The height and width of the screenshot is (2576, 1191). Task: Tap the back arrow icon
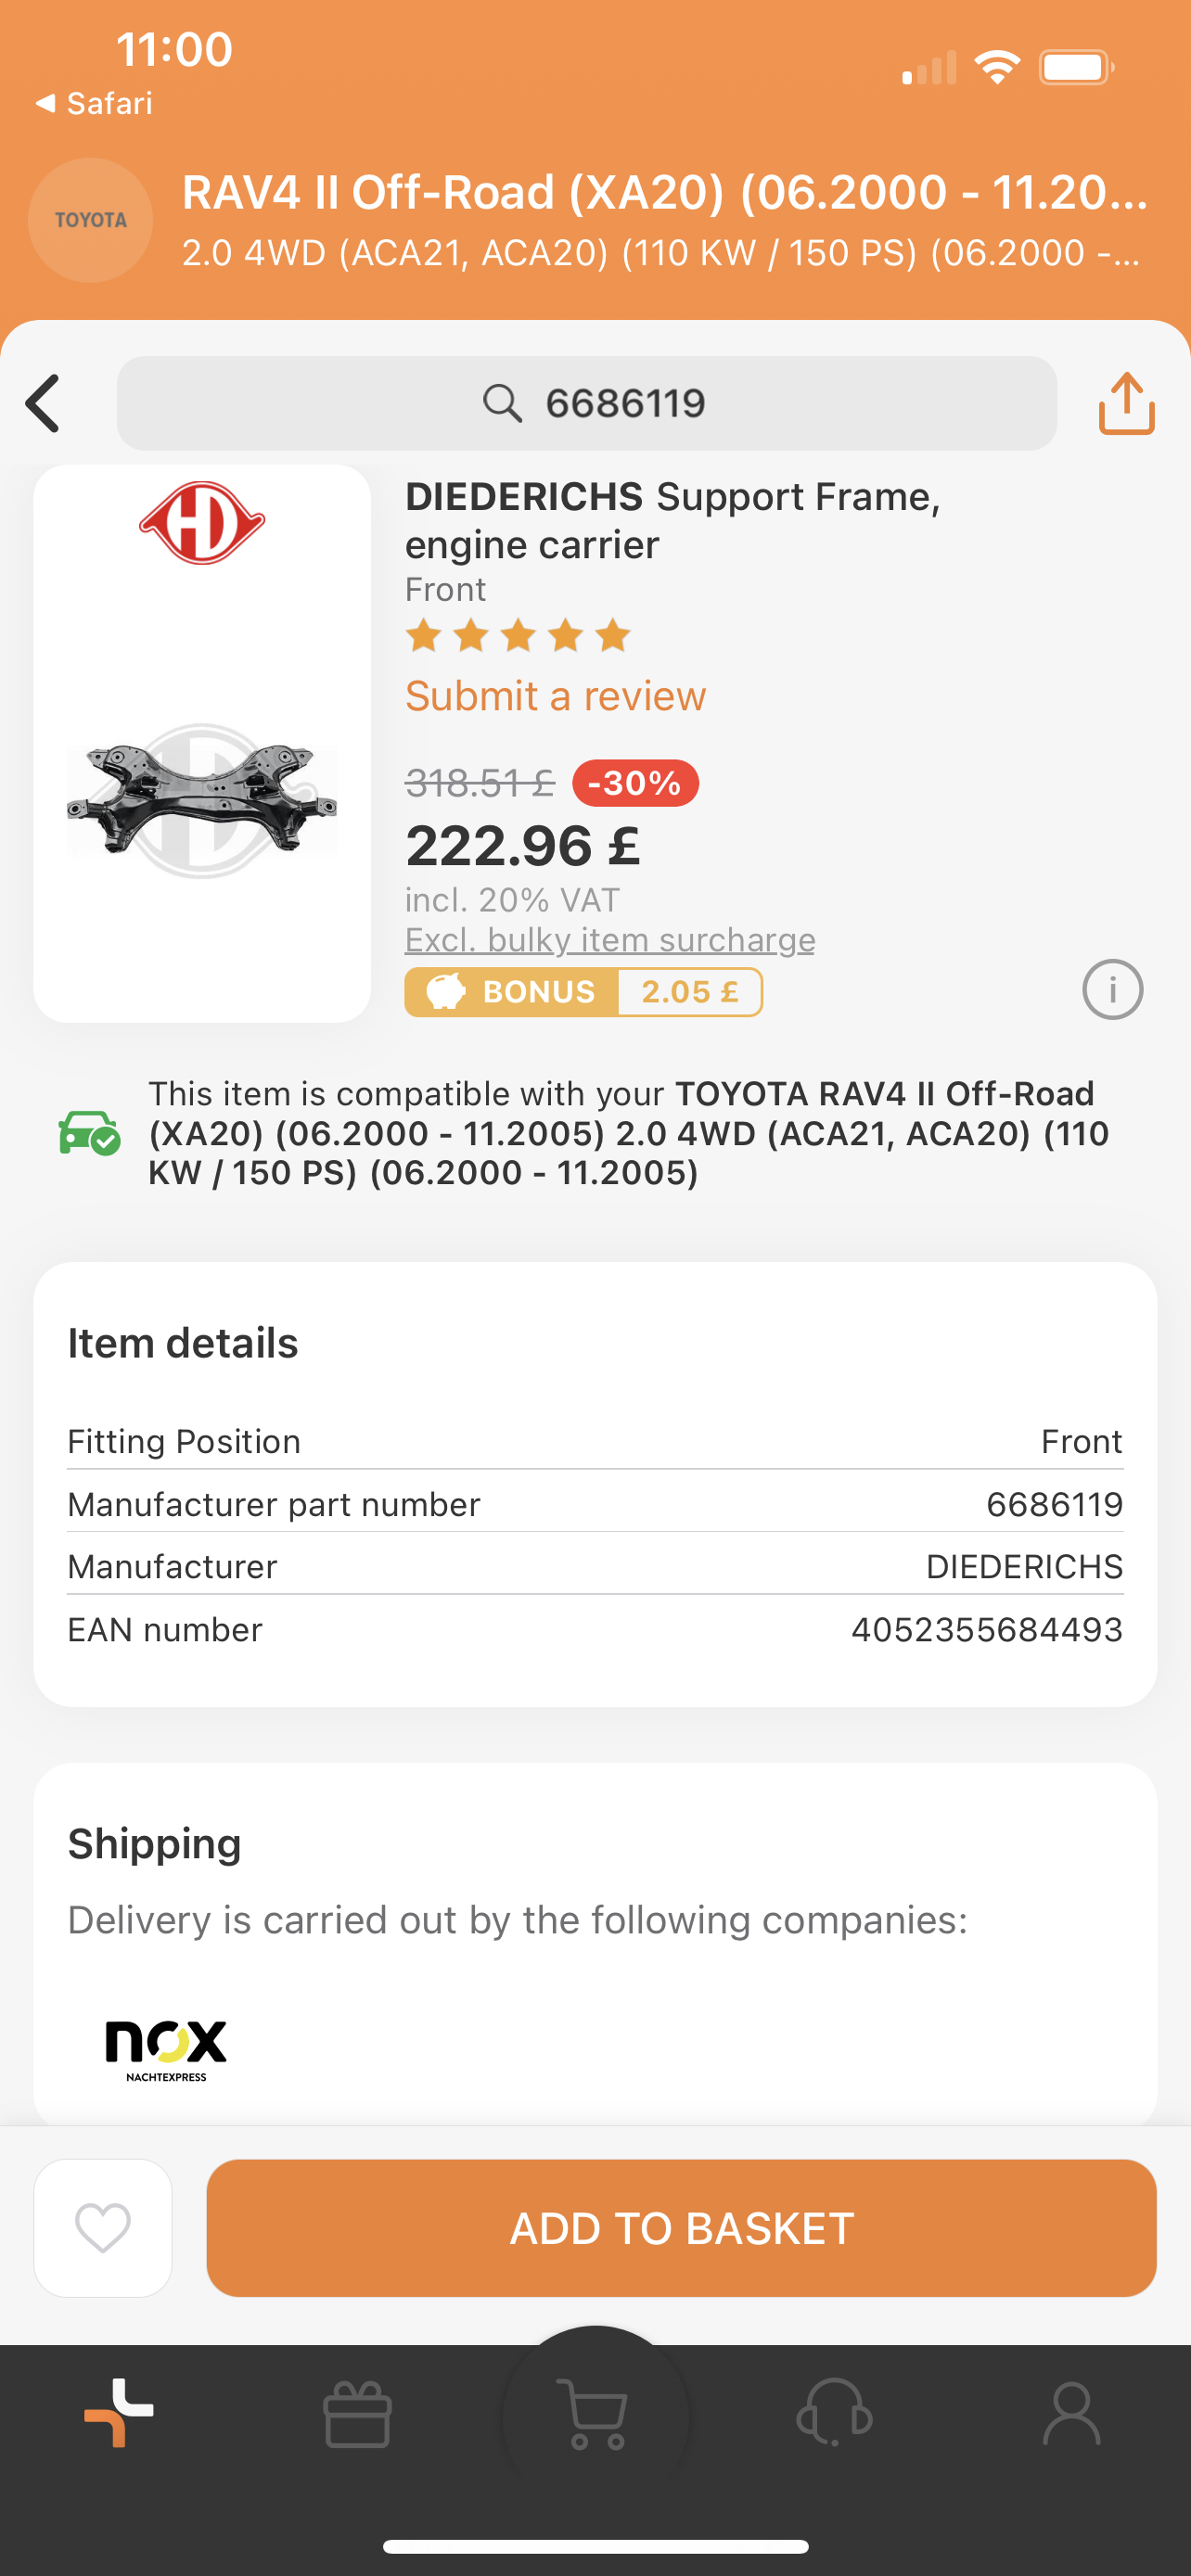tap(44, 404)
